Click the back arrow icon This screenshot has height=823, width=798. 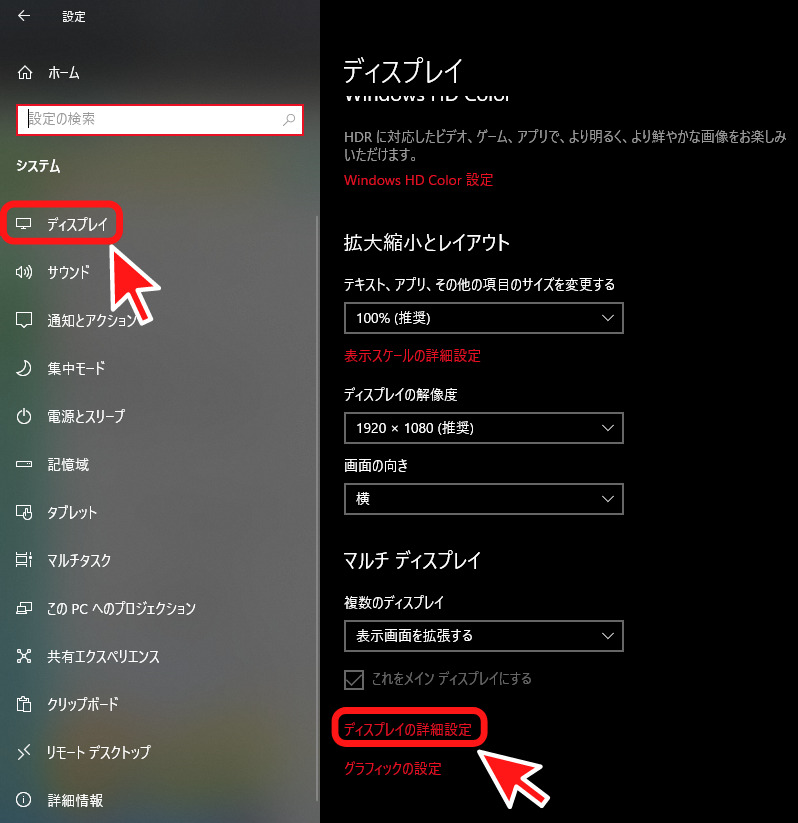[x=24, y=16]
